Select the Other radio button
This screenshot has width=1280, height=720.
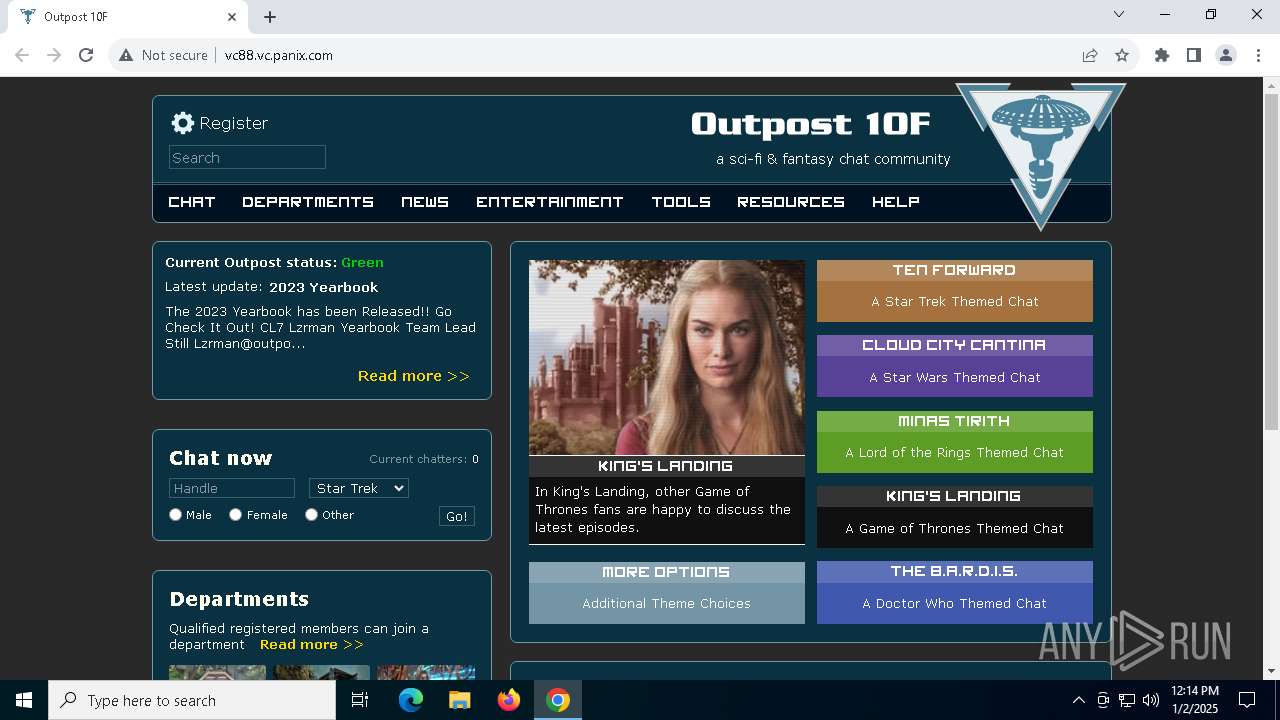tap(312, 514)
